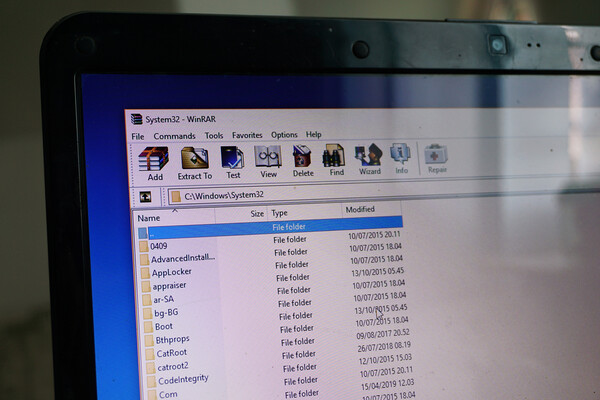Select the Bthprops folder row
This screenshot has width=600, height=400.
click(172, 339)
